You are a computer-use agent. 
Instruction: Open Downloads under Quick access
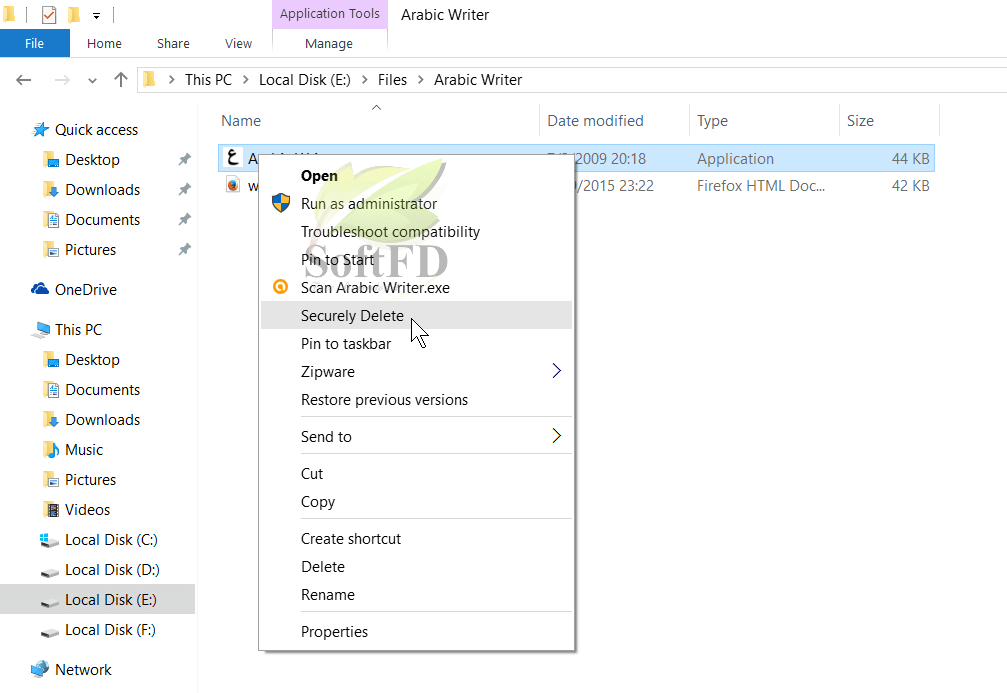[x=102, y=190]
